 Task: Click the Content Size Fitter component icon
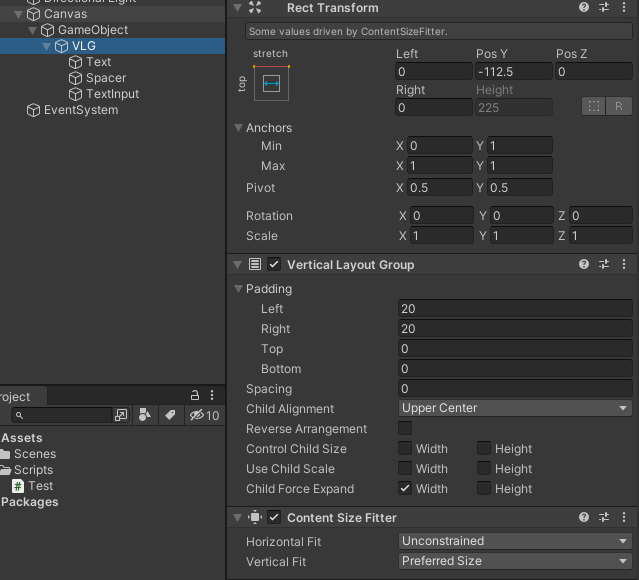(255, 517)
